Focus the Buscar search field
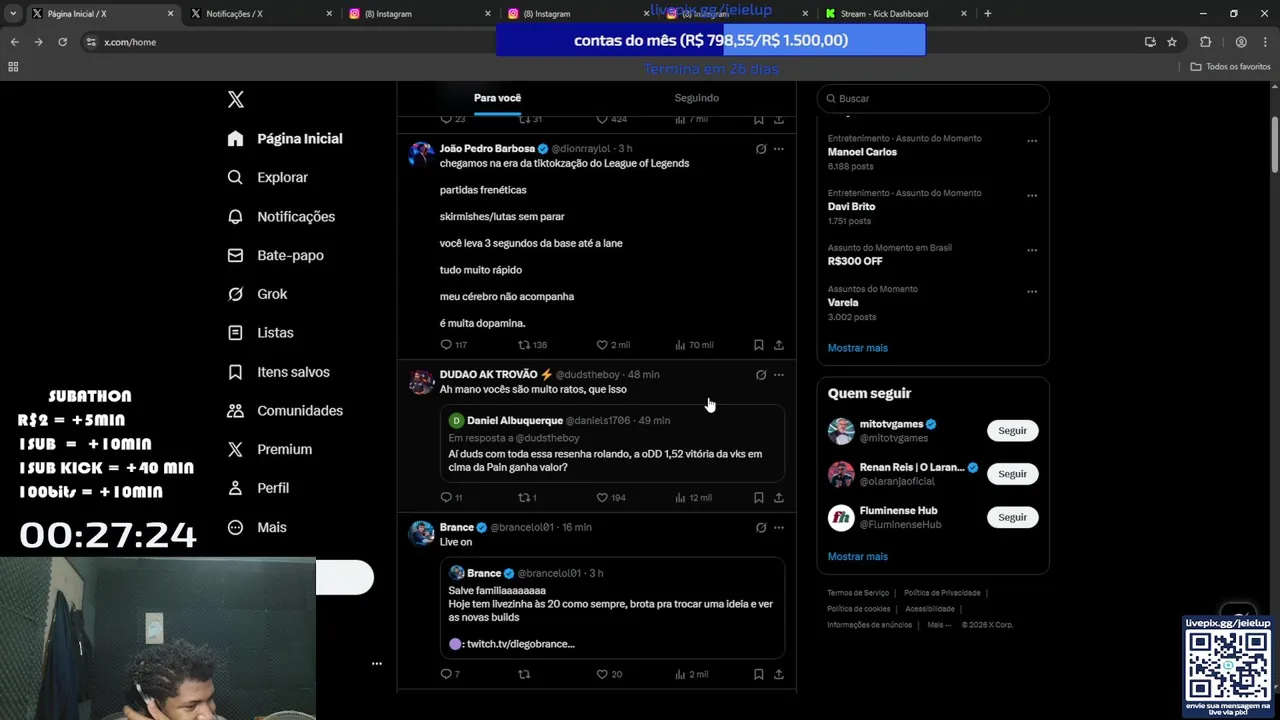This screenshot has width=1280, height=720. pos(933,99)
